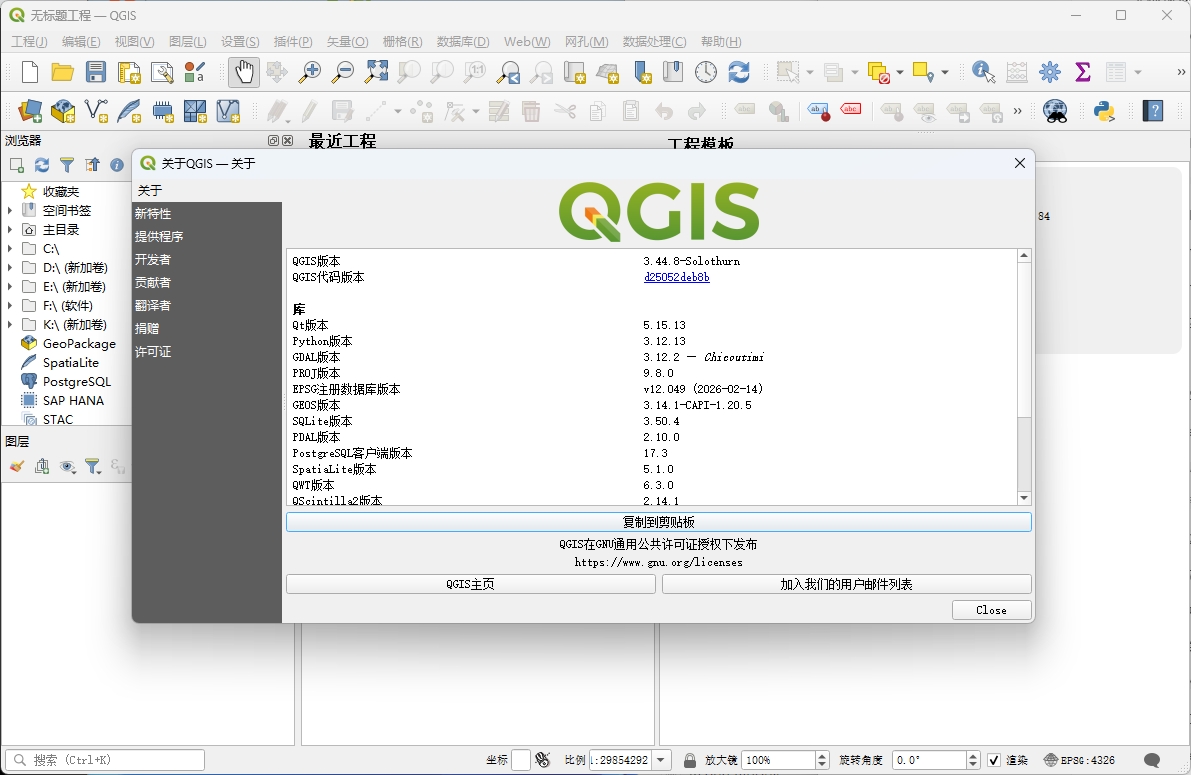Viewport: 1191px width, 775px height.
Task: Open the Processing Toolbox gear icon
Action: tap(1050, 72)
